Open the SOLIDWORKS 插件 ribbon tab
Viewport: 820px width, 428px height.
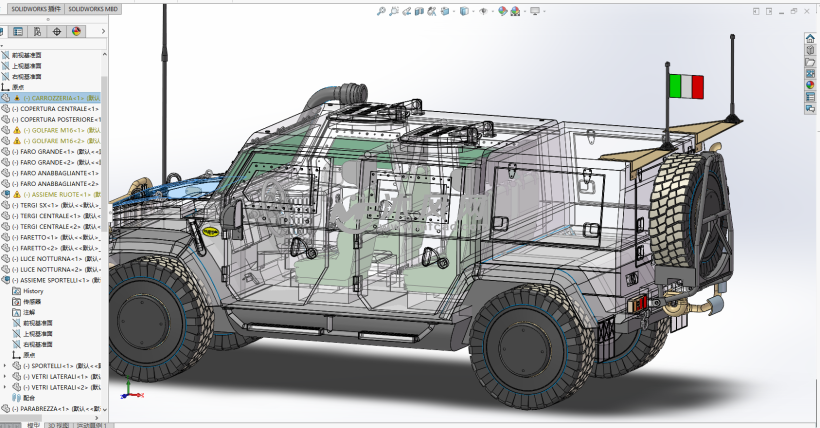36,9
